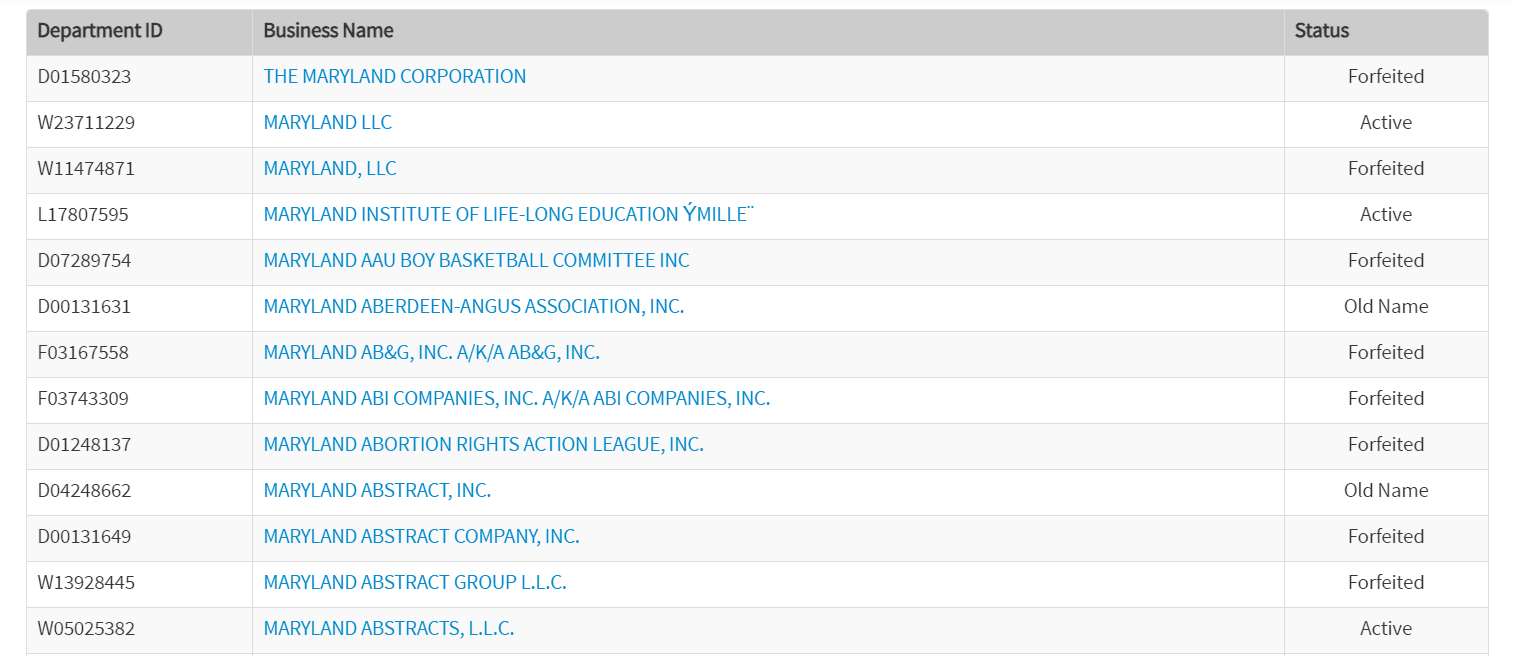
Task: Open MARYLAND ABI COMPANIES, INC. entry
Action: 516,399
